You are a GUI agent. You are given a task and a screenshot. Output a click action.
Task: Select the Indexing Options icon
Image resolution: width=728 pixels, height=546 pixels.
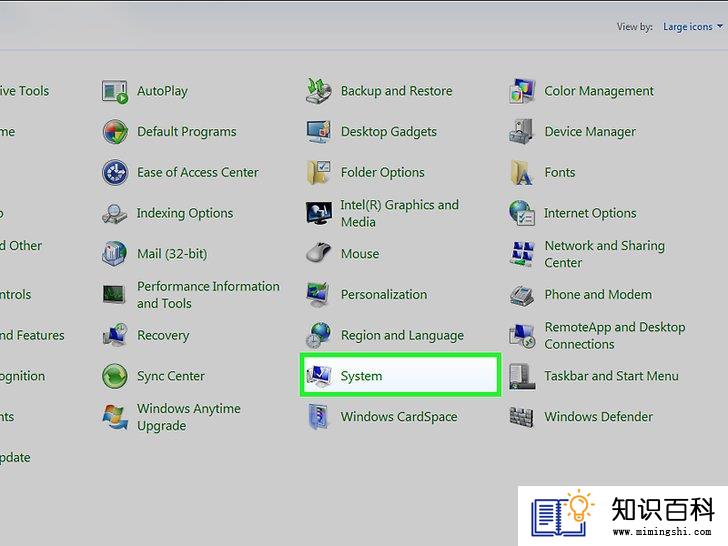(x=115, y=214)
